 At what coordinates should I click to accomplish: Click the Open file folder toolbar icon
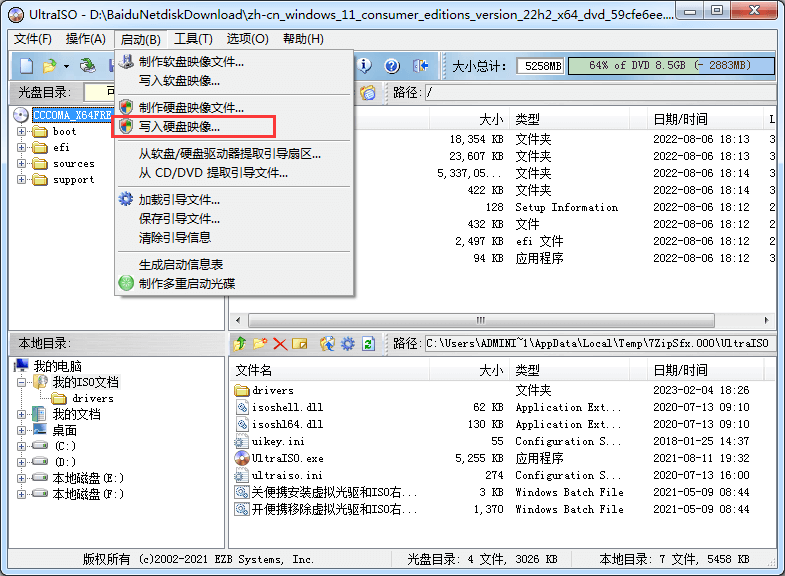click(x=49, y=66)
